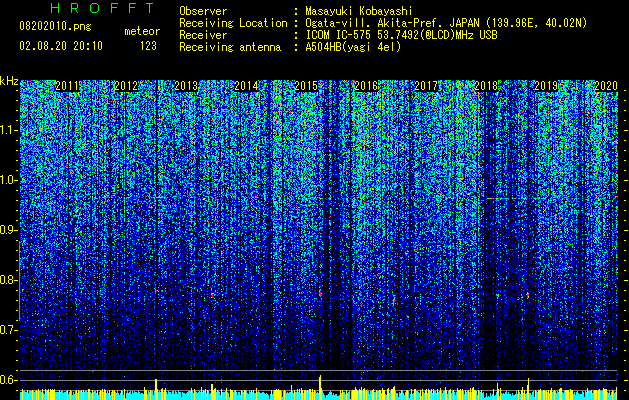Click the HROFFT title text
629x400 pixels.
102,8
